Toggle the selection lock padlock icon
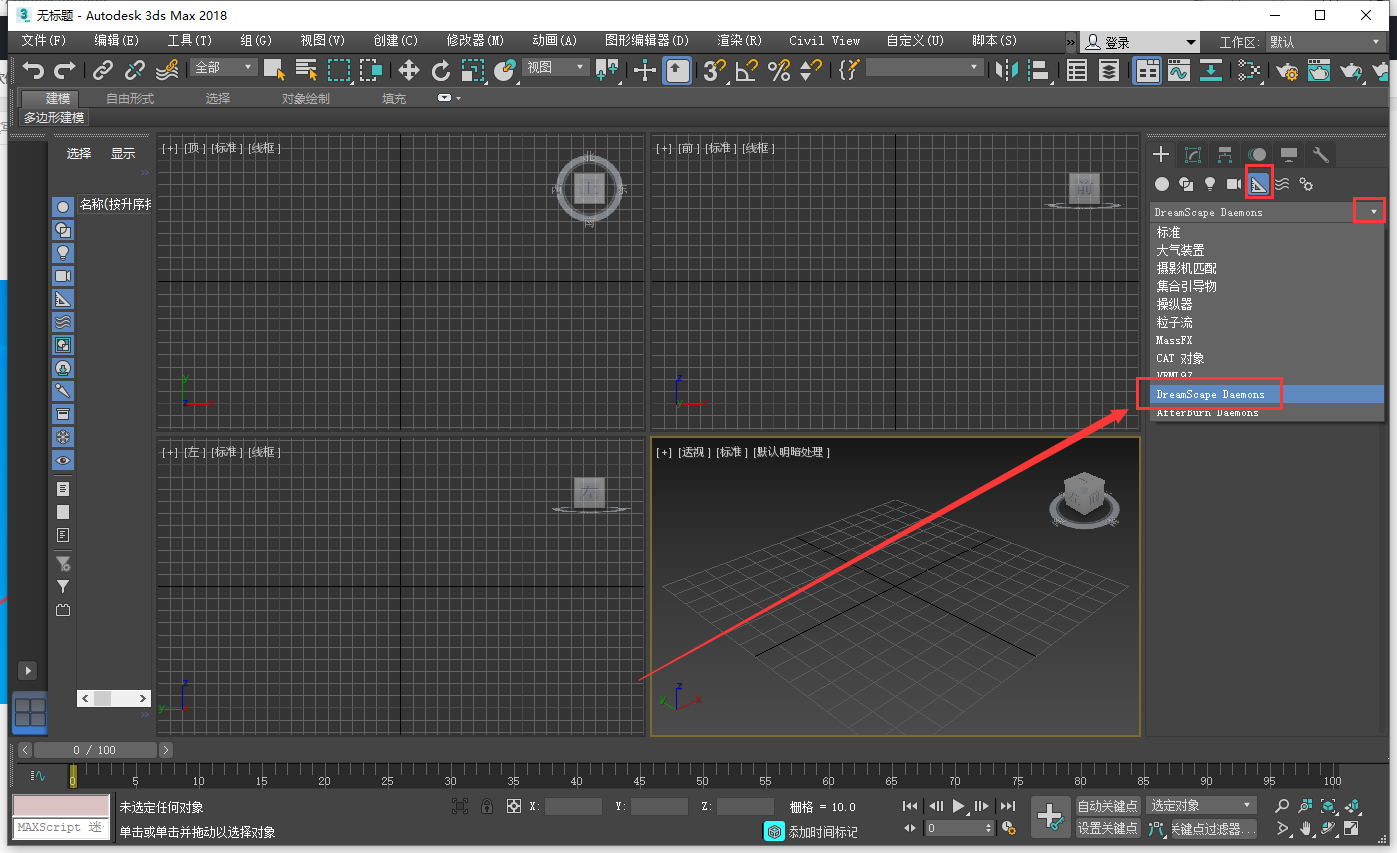Screen dimensions: 1397x853 (x=487, y=806)
